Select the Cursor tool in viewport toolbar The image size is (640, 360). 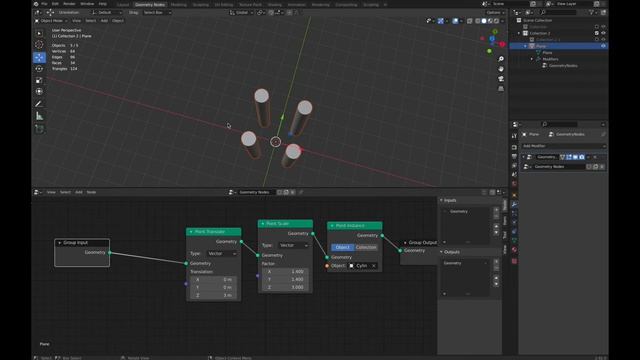(39, 45)
